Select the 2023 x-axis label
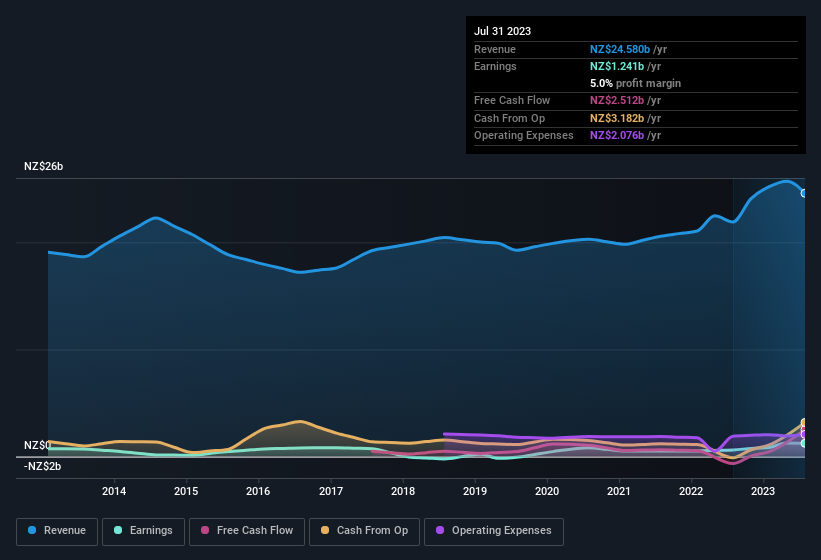The image size is (821, 560). tap(763, 491)
